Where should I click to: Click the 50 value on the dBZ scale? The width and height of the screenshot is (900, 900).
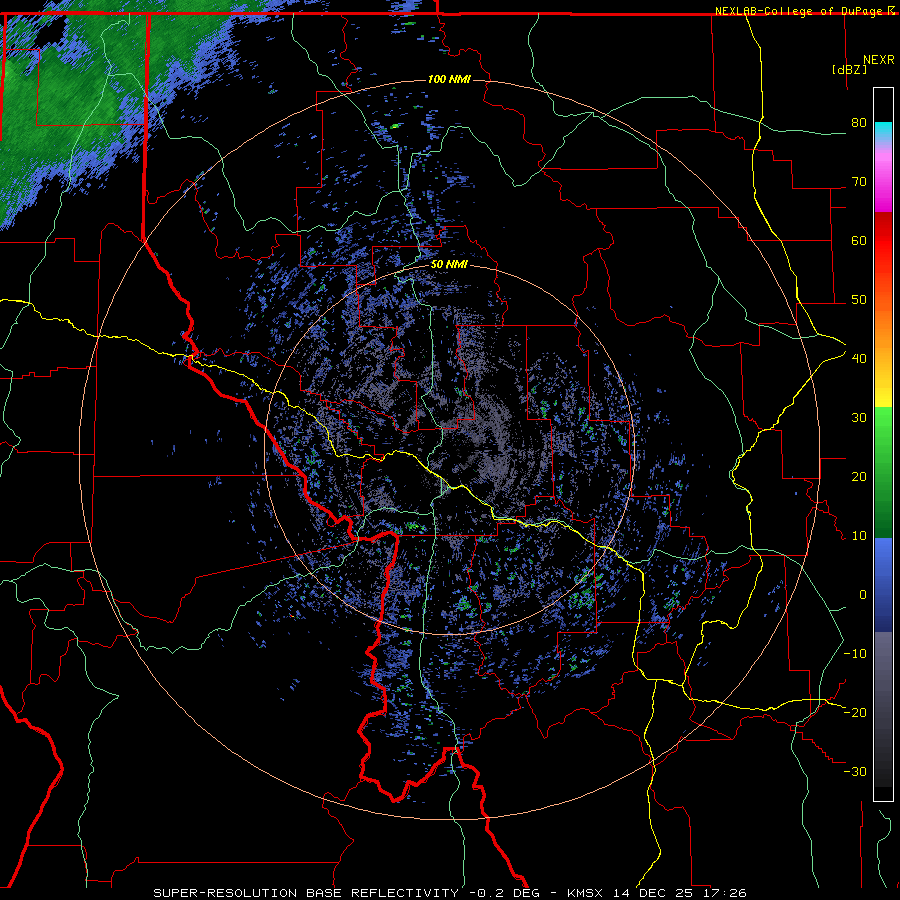click(859, 300)
